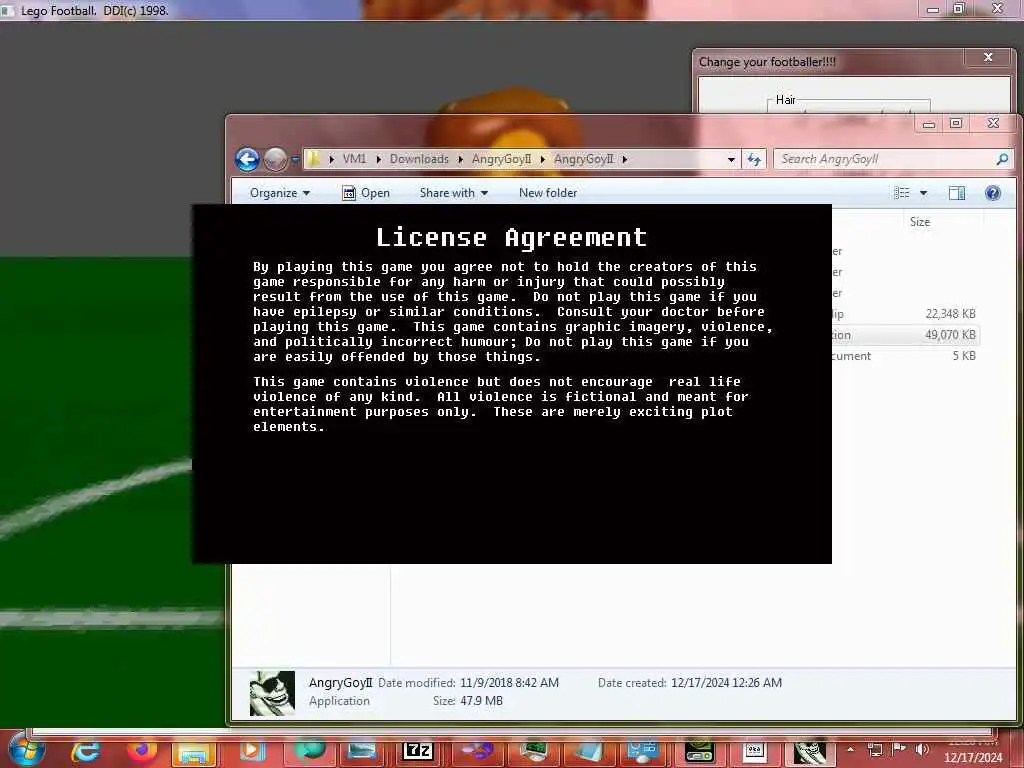Switch to the AngryGoyII face icon on the taskbar
1024x768 pixels.
pos(810,752)
